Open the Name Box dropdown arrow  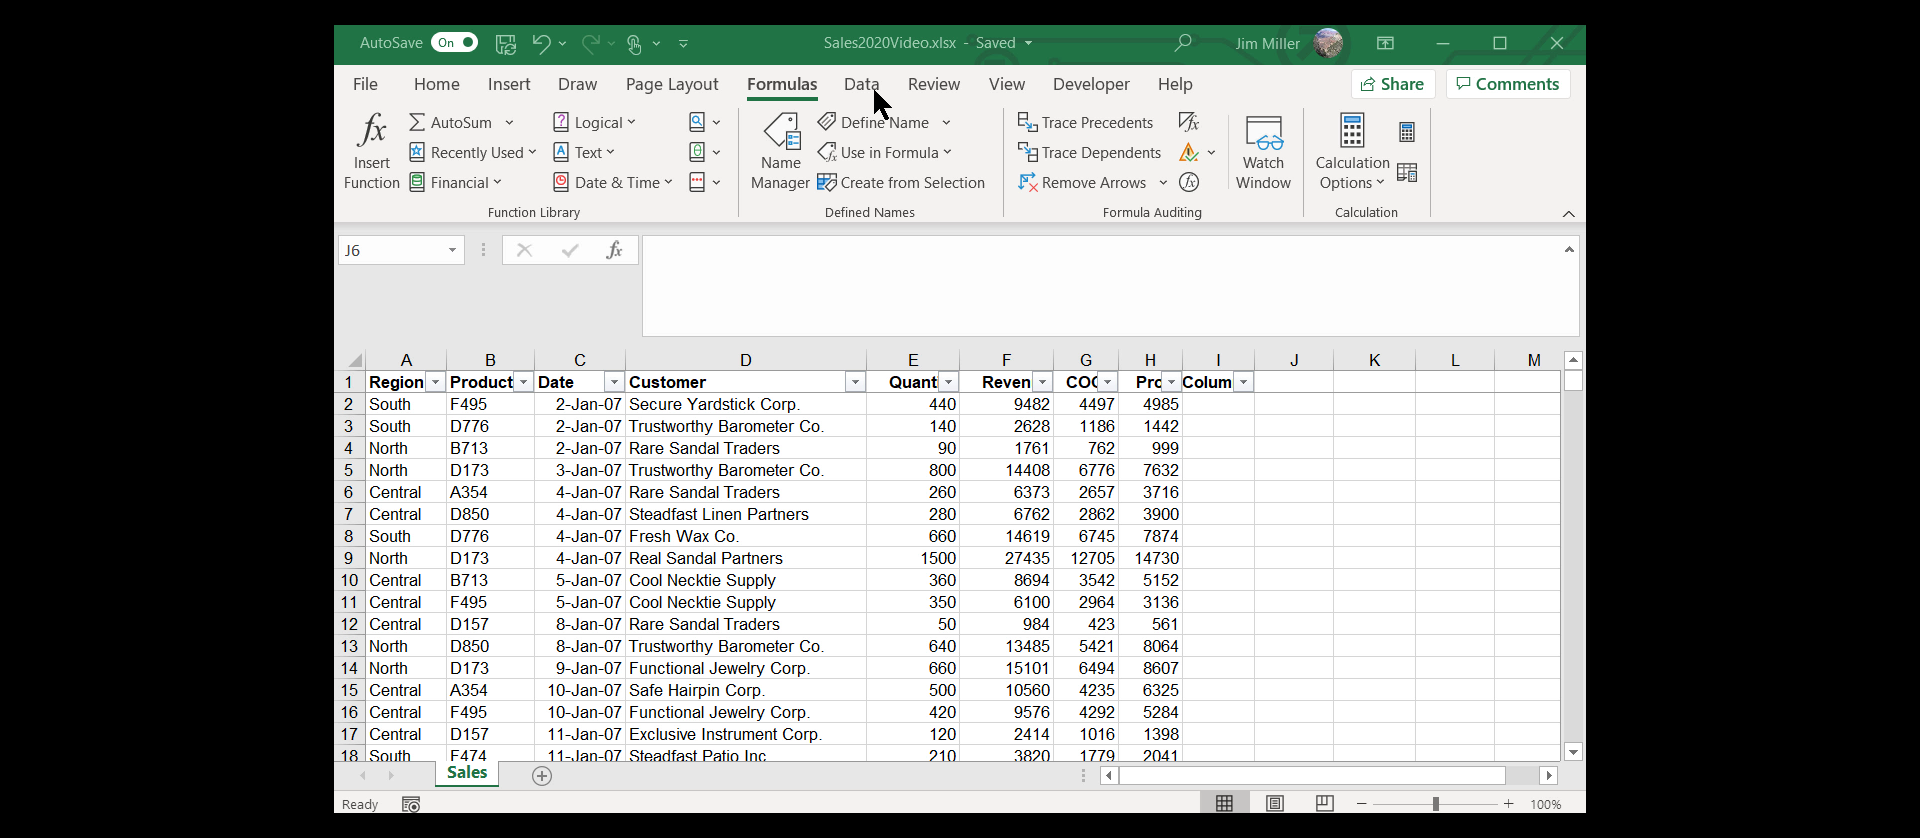coord(452,250)
